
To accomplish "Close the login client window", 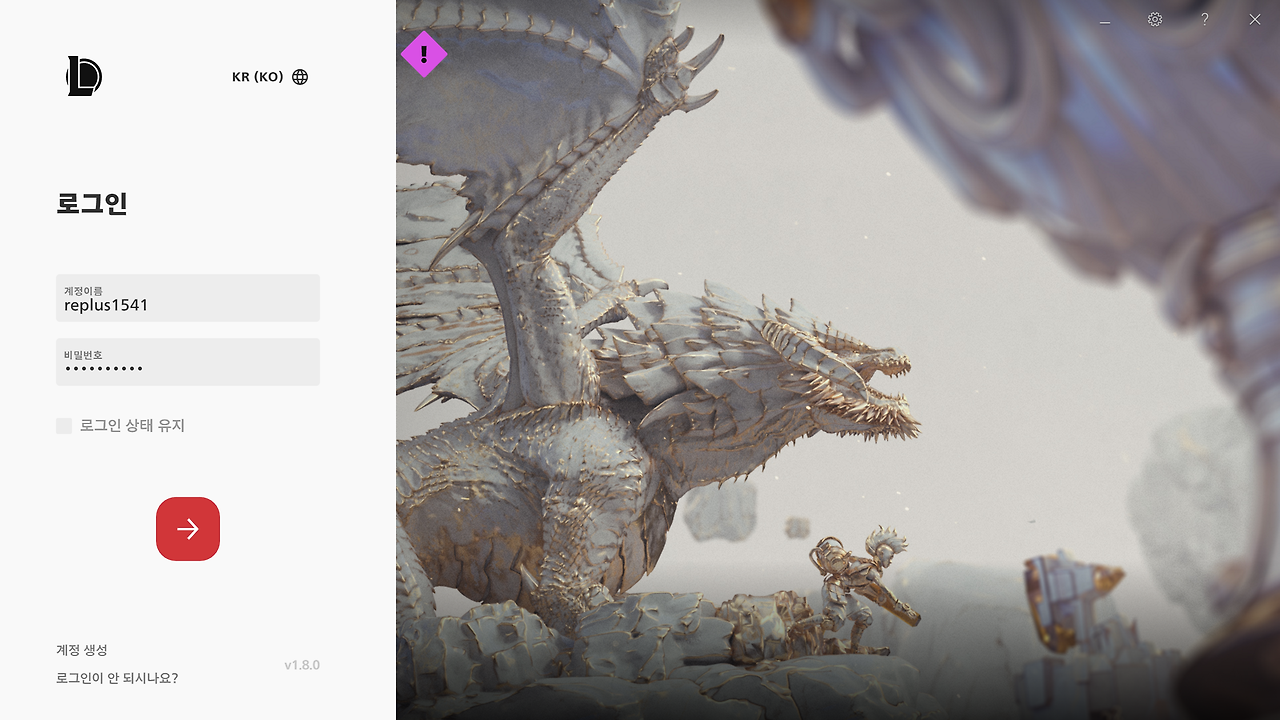I will click(1255, 20).
